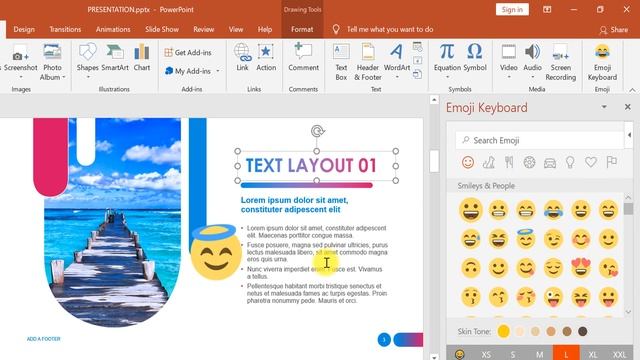This screenshot has width=640, height=360.
Task: Click the Share button
Action: 613,30
